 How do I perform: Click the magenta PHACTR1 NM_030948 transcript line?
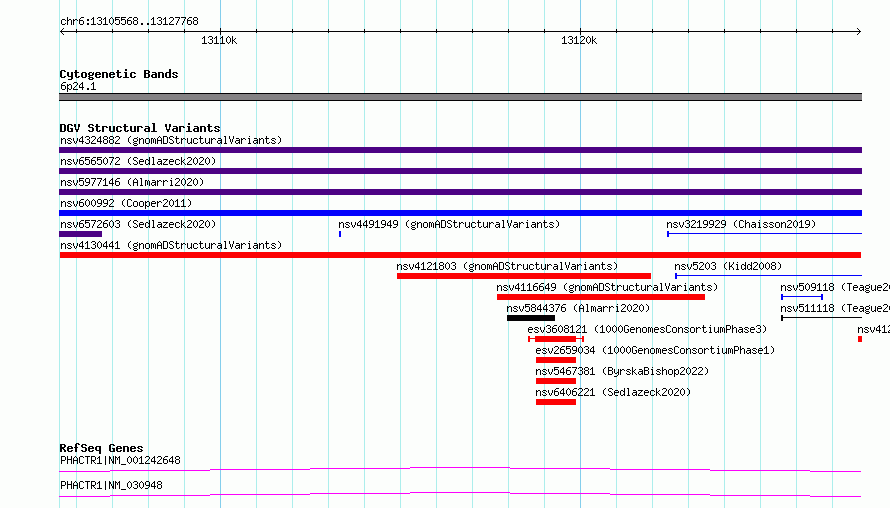460,494
